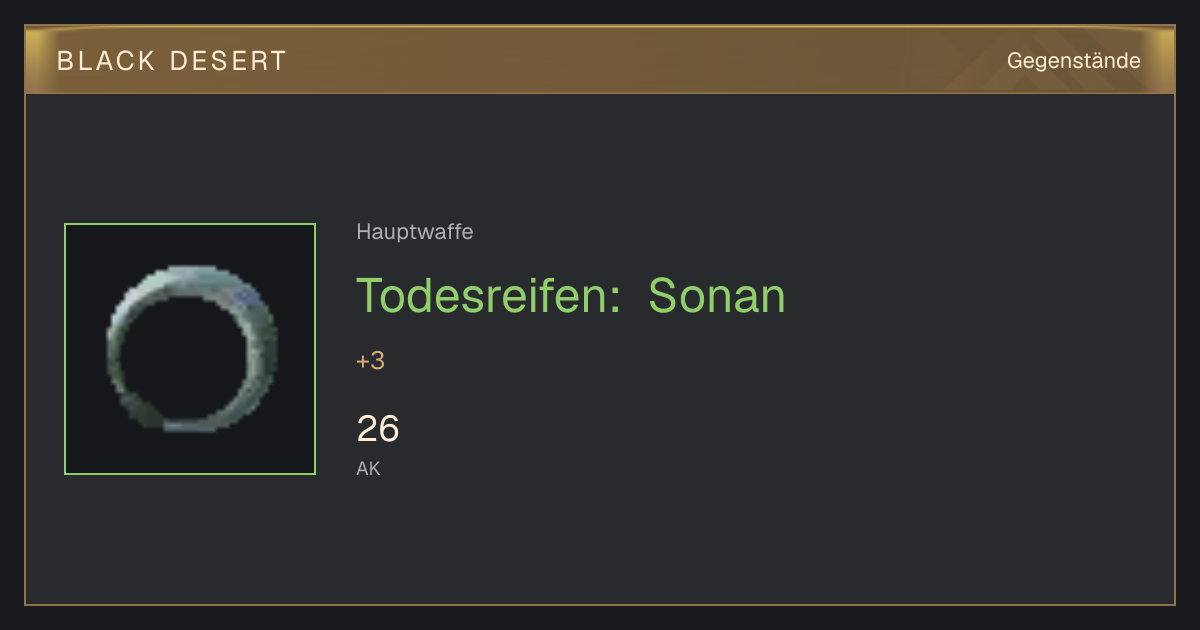Click the word Todesreifen in the title
Viewport: 1200px width, 630px height.
pyautogui.click(x=490, y=296)
